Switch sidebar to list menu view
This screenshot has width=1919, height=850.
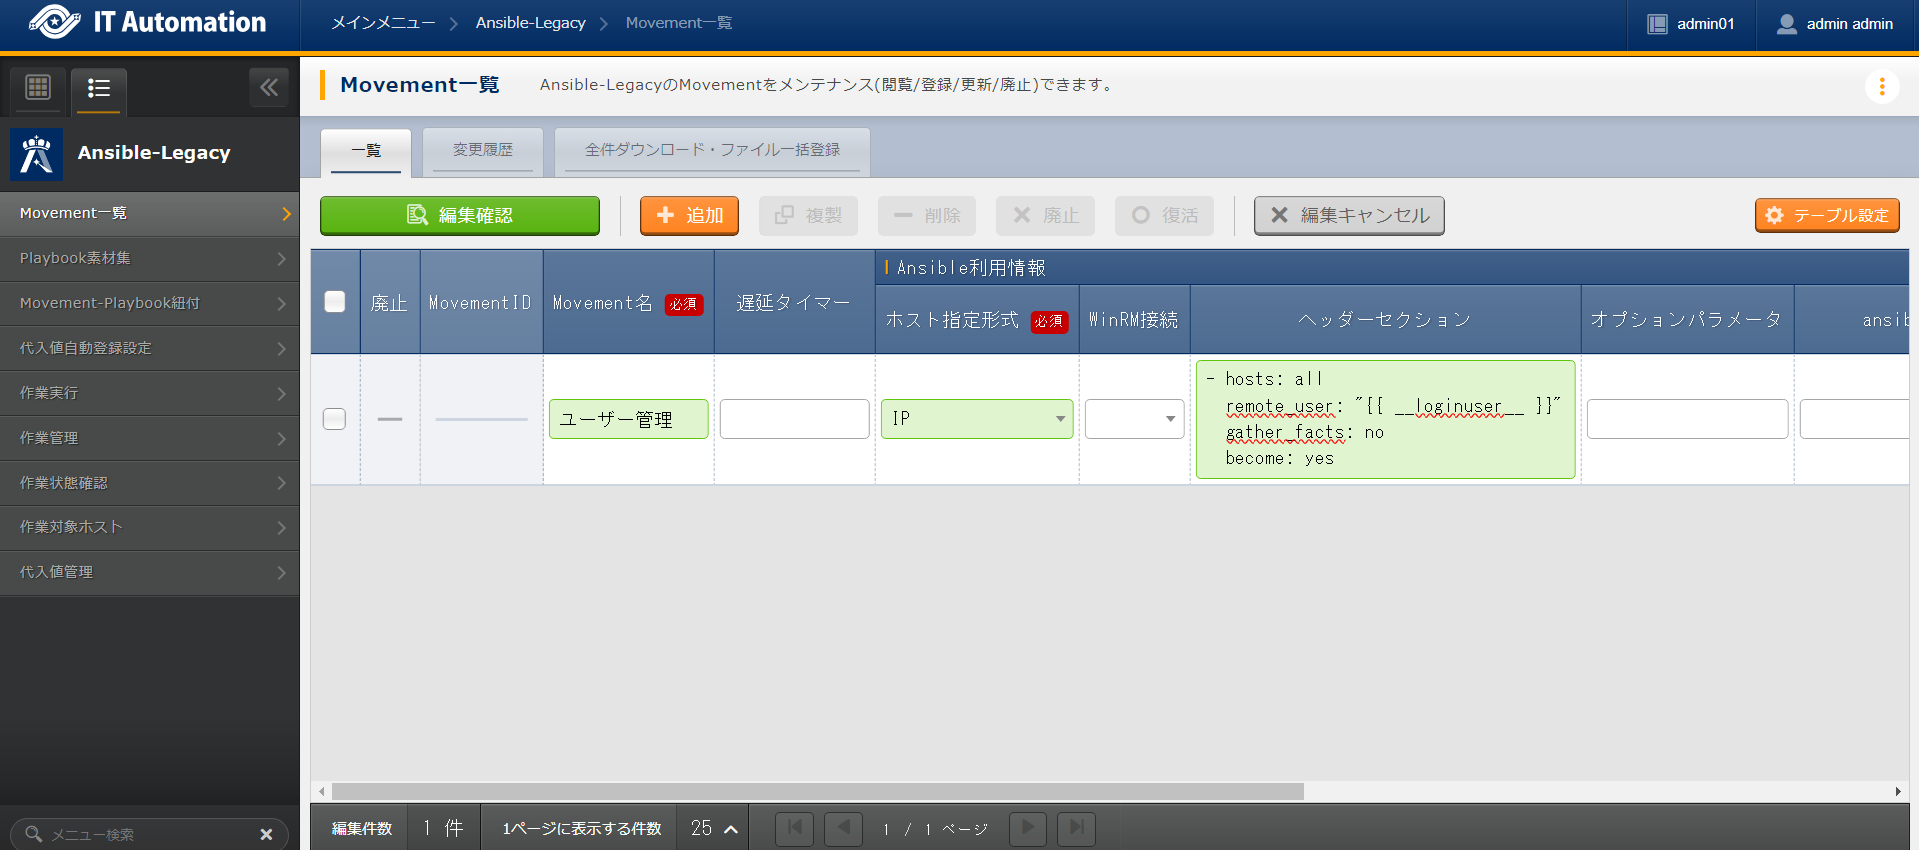(98, 88)
